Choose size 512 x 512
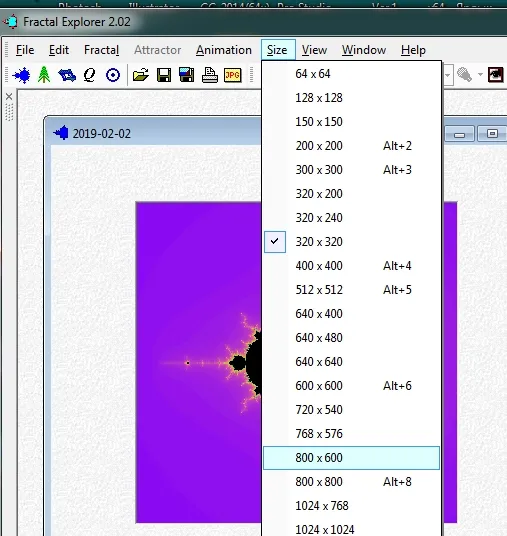This screenshot has width=507, height=536. tap(351, 290)
